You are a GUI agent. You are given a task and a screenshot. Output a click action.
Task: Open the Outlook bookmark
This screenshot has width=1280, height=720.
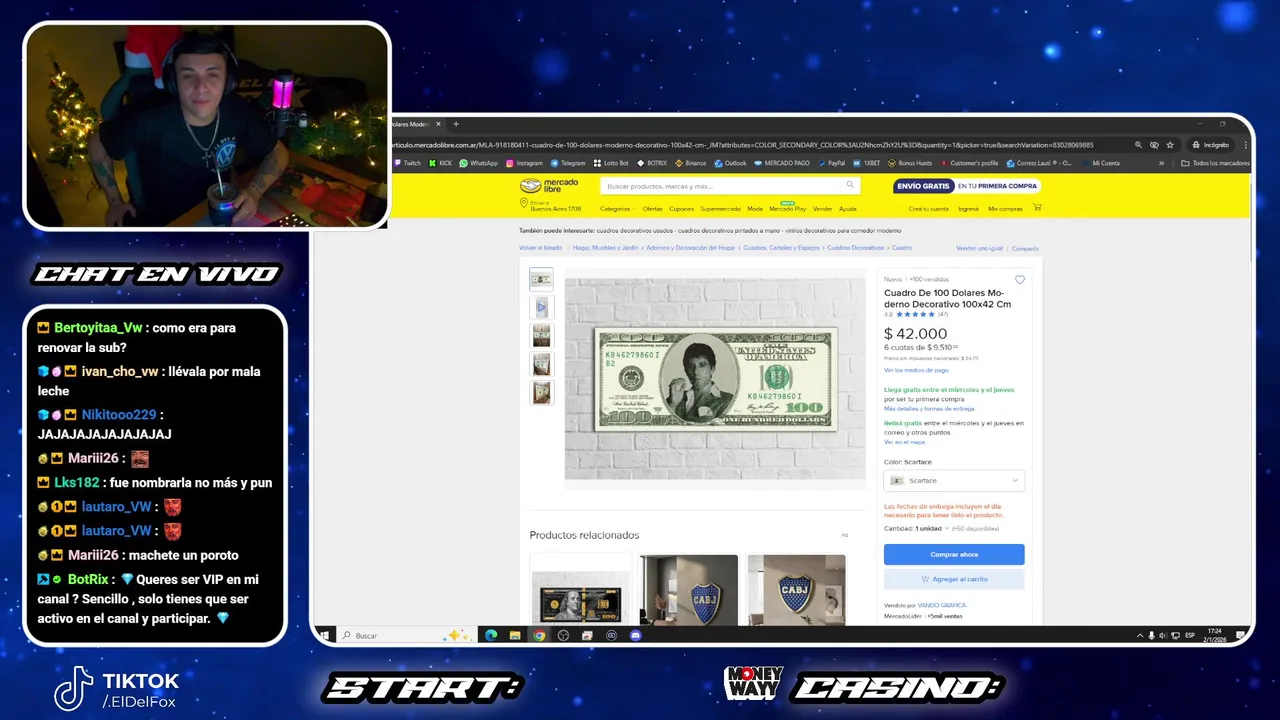coord(730,163)
